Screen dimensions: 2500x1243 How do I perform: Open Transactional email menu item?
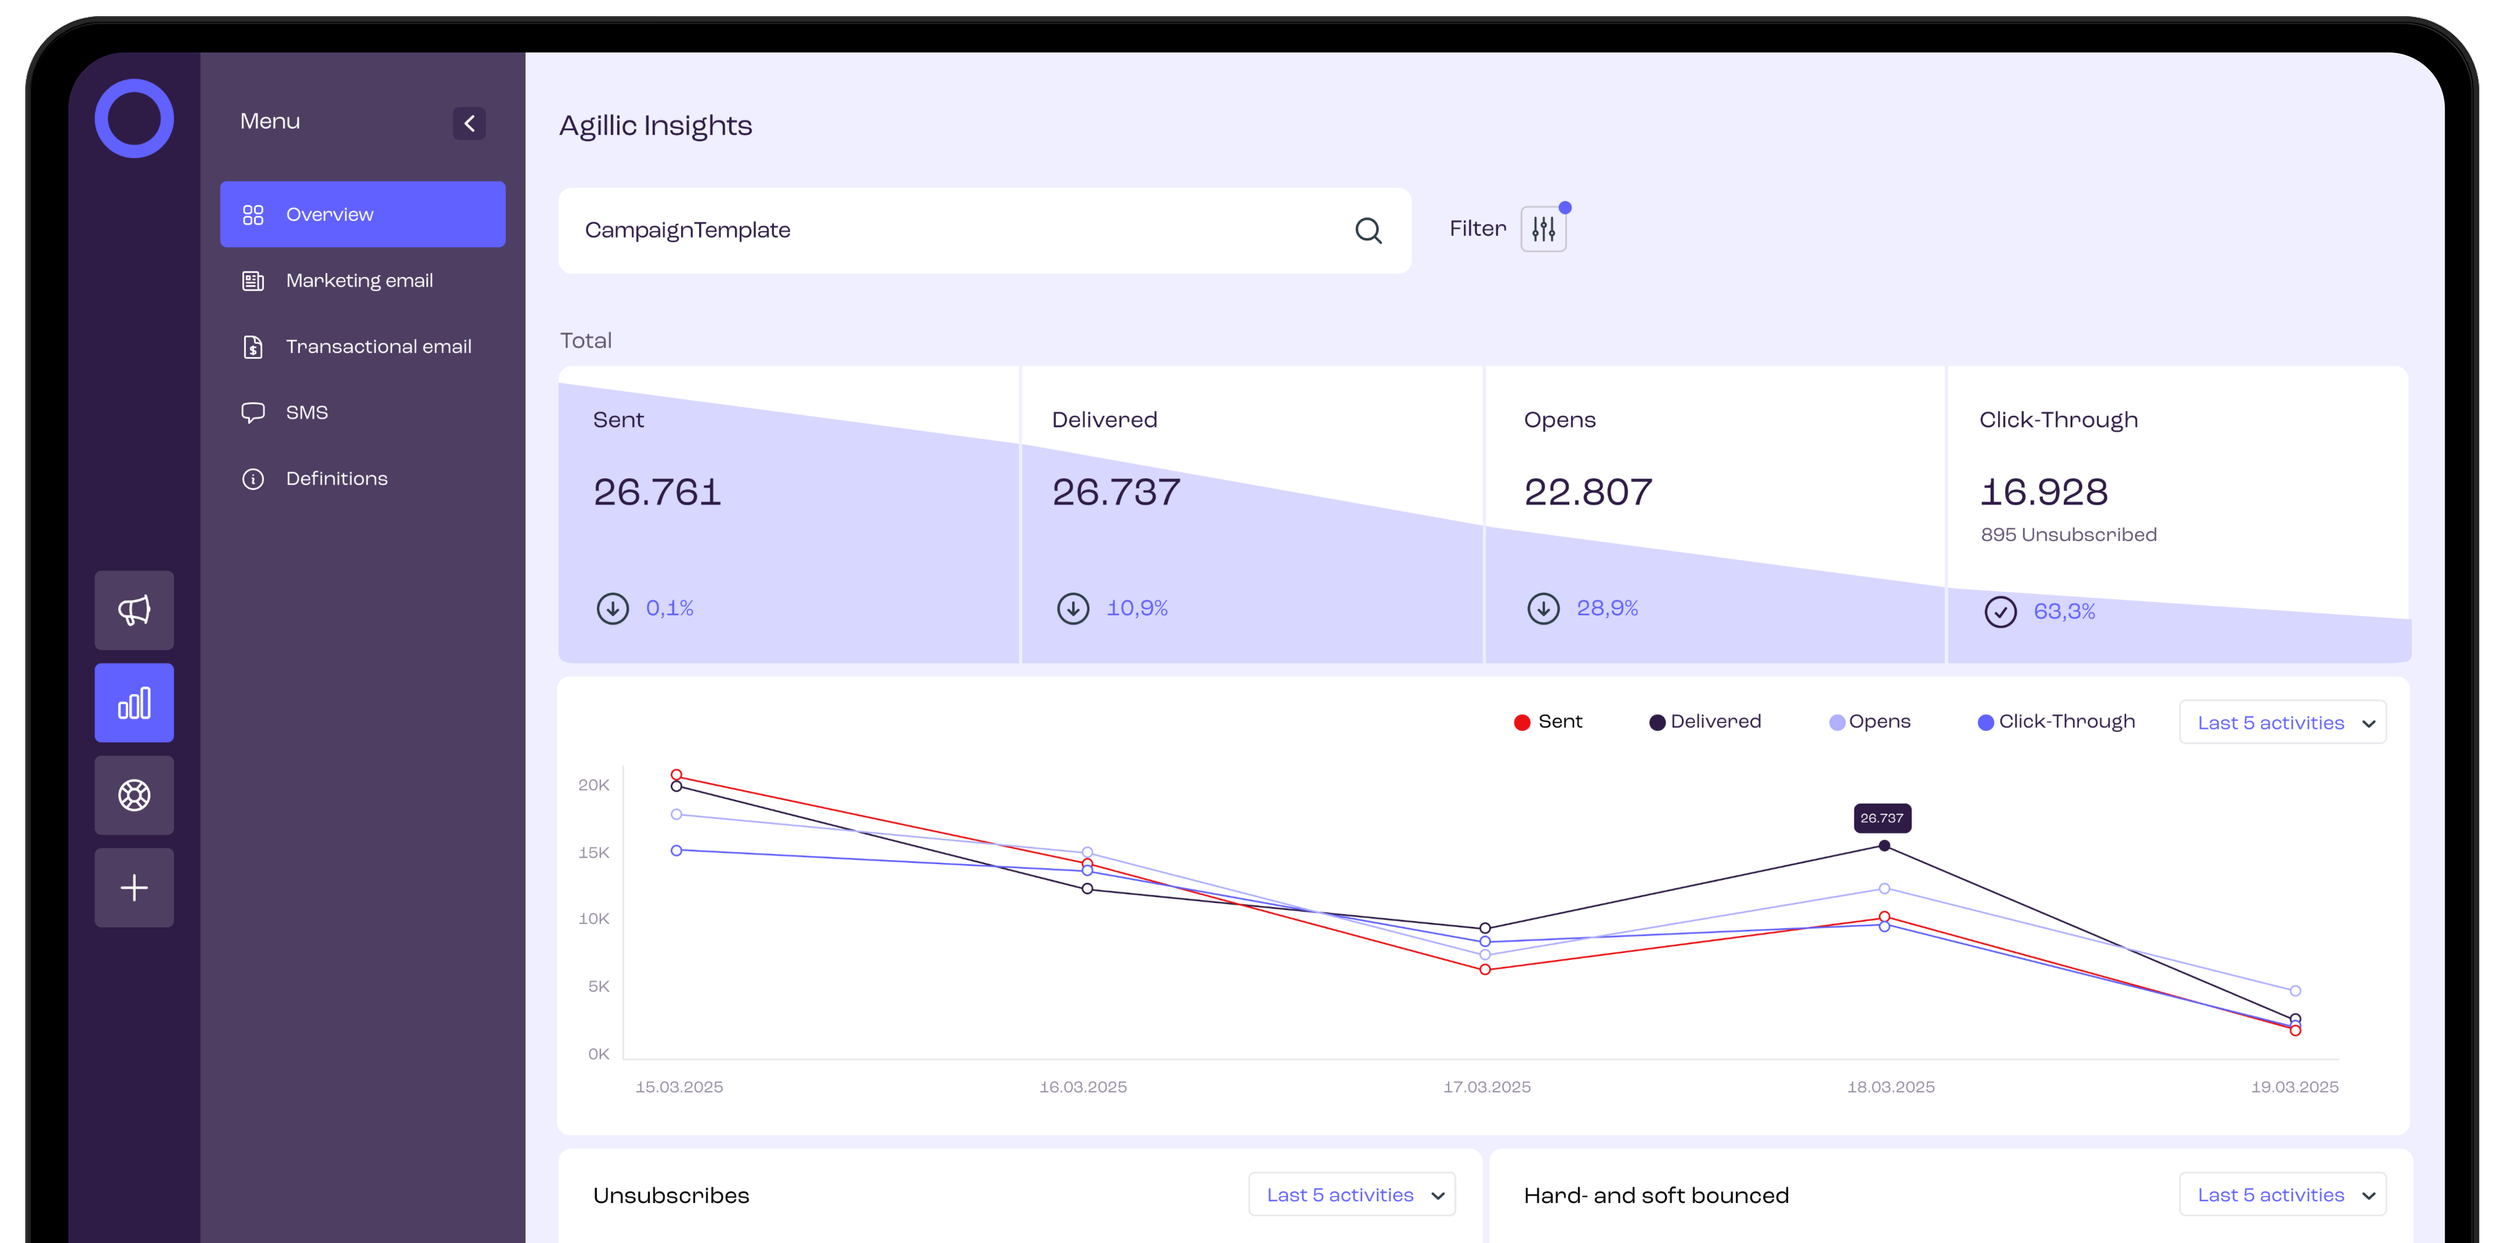378,347
